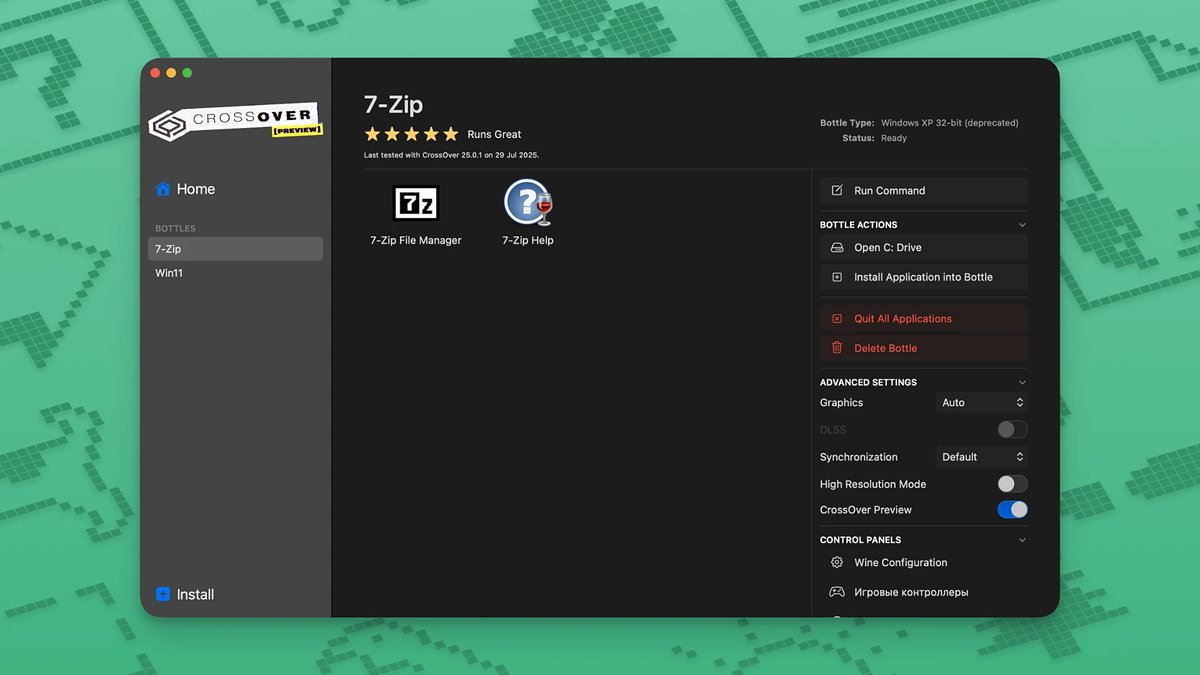Screen dimensions: 1200x675
Task: Launch the 7-Zip Help icon
Action: coord(527,203)
